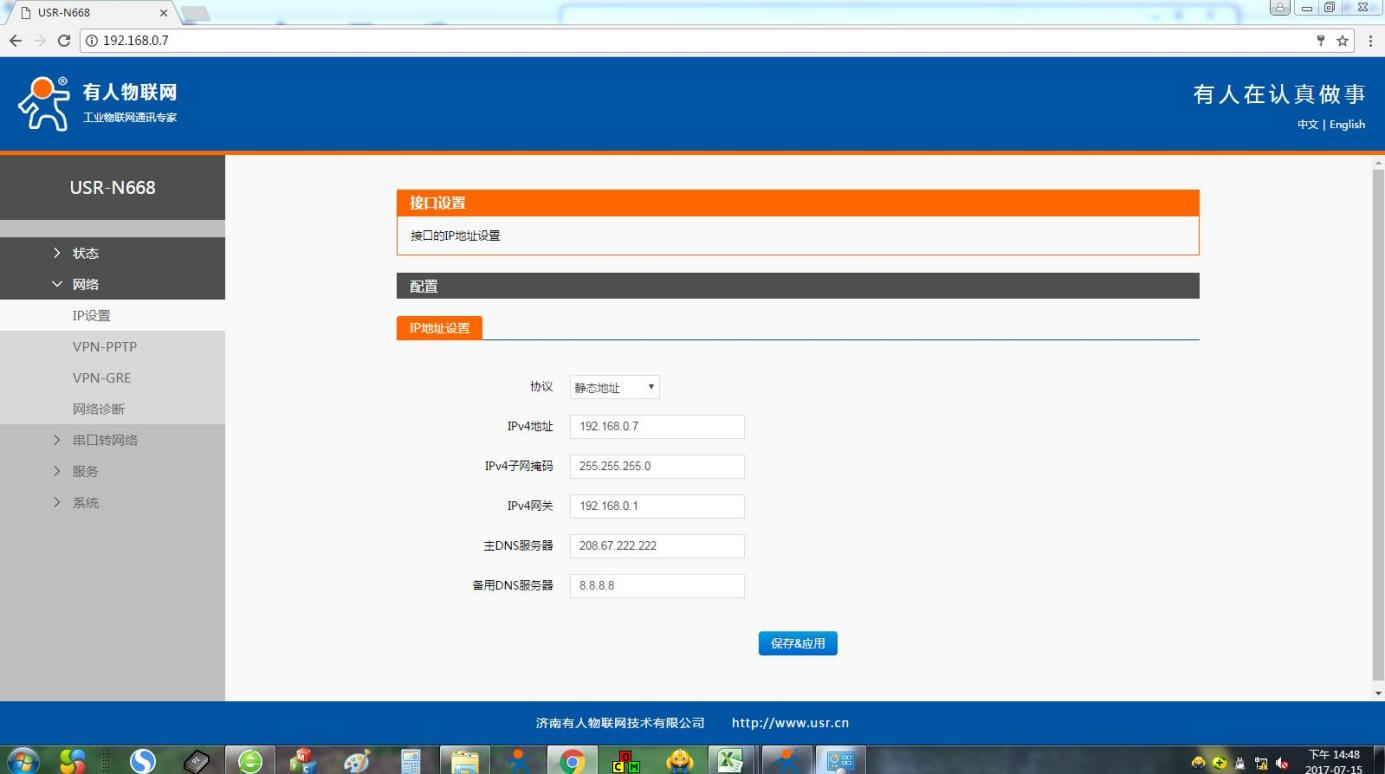This screenshot has height=774, width=1385.
Task: Expand the 串口转网络 sidebar section
Action: click(105, 440)
